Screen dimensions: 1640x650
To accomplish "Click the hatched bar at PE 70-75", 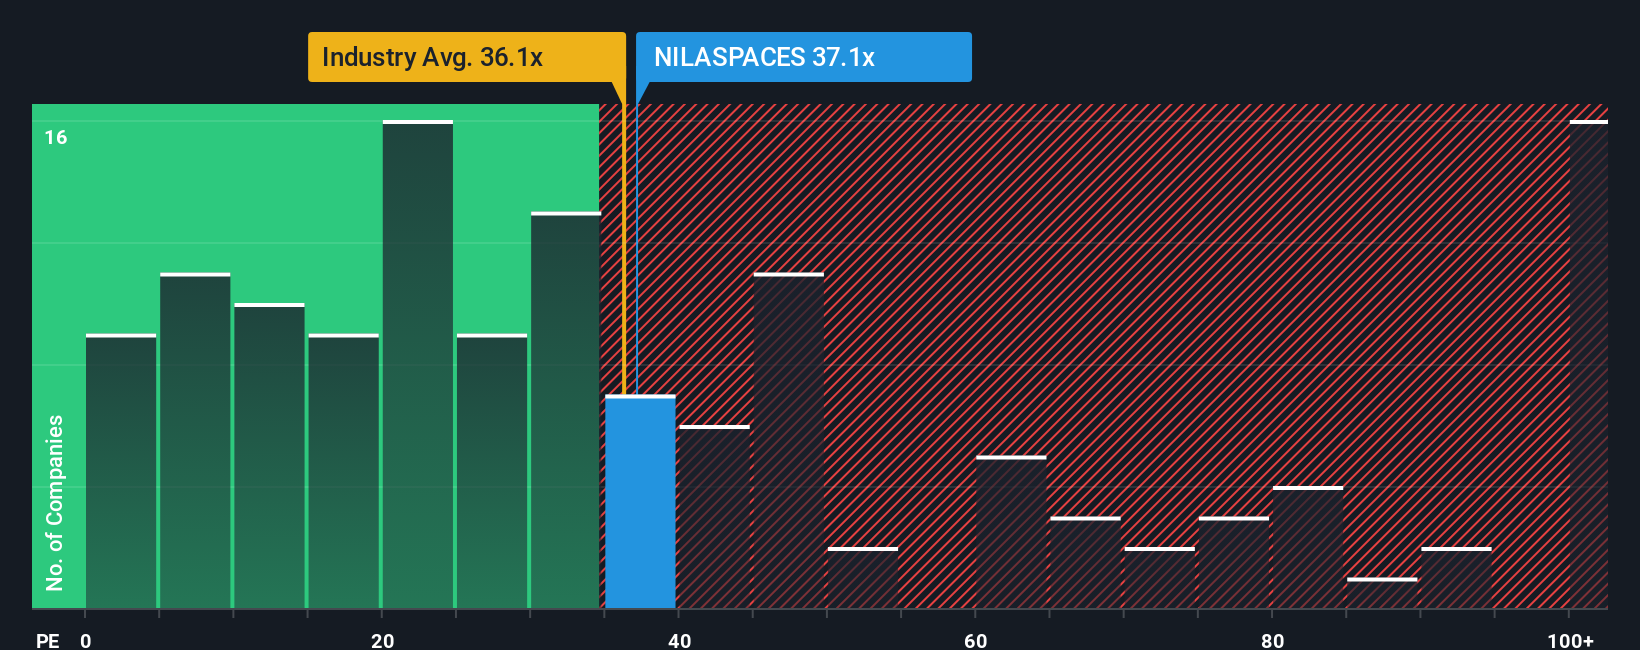I will click(x=1160, y=578).
